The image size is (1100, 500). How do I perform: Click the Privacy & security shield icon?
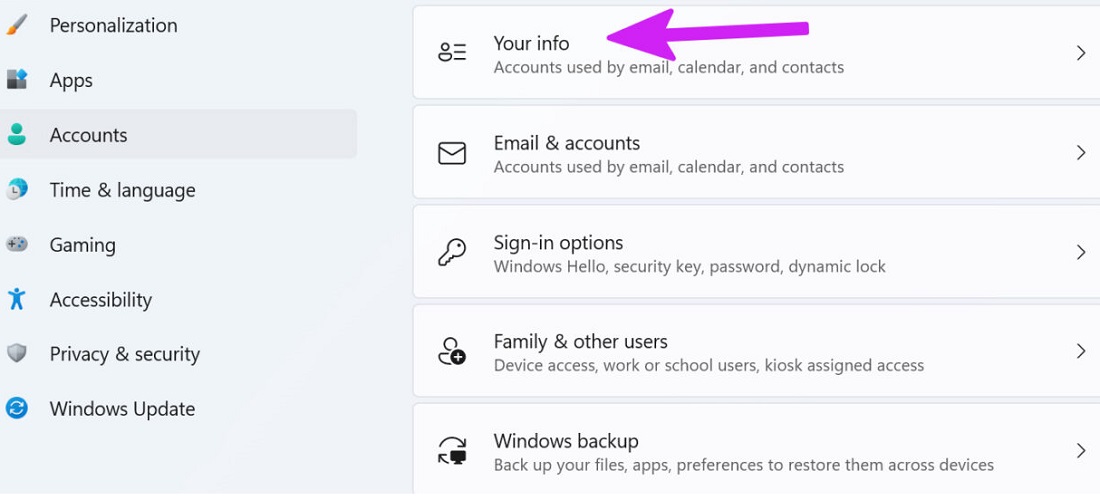16,354
